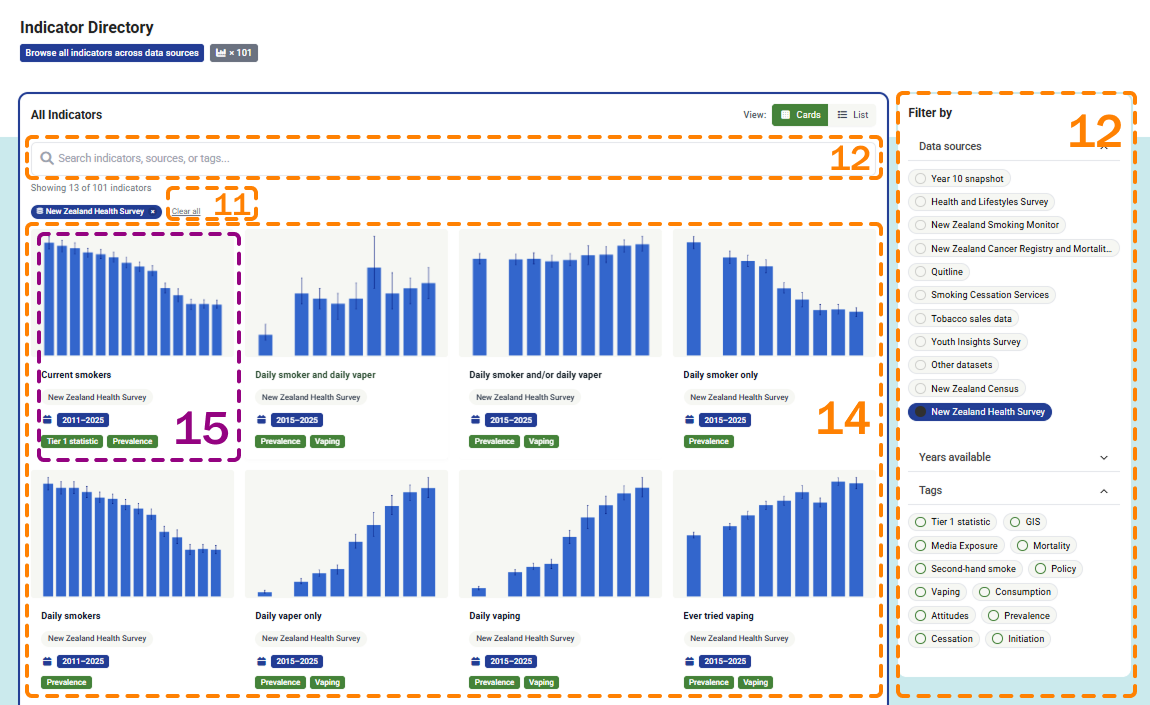Click the chart icon in the ×101 badge
The image size is (1150, 705).
[221, 53]
